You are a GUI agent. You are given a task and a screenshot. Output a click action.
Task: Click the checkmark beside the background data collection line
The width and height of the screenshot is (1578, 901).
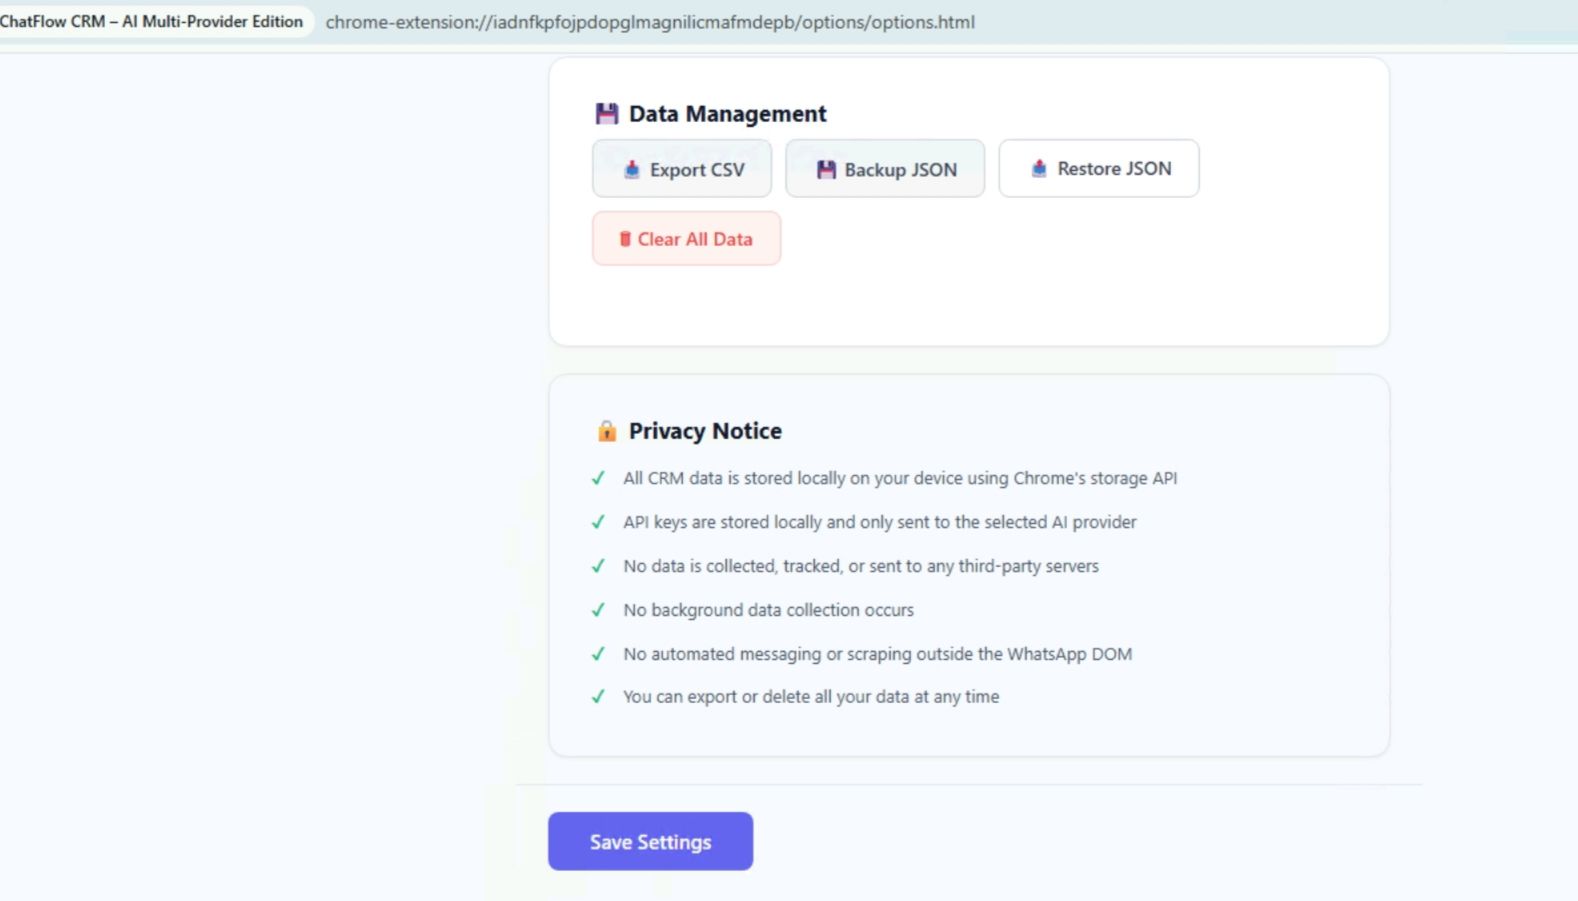click(598, 610)
